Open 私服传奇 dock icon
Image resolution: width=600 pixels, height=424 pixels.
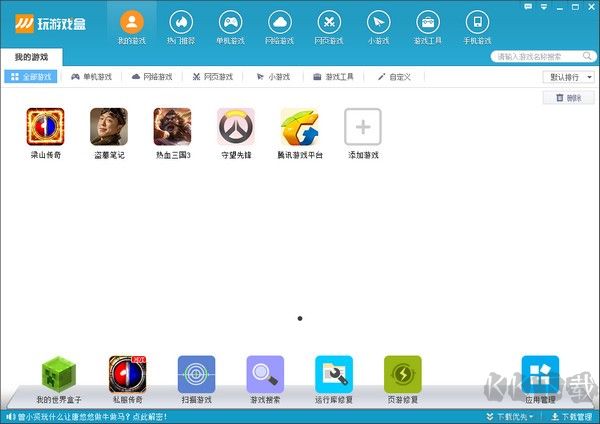128,374
